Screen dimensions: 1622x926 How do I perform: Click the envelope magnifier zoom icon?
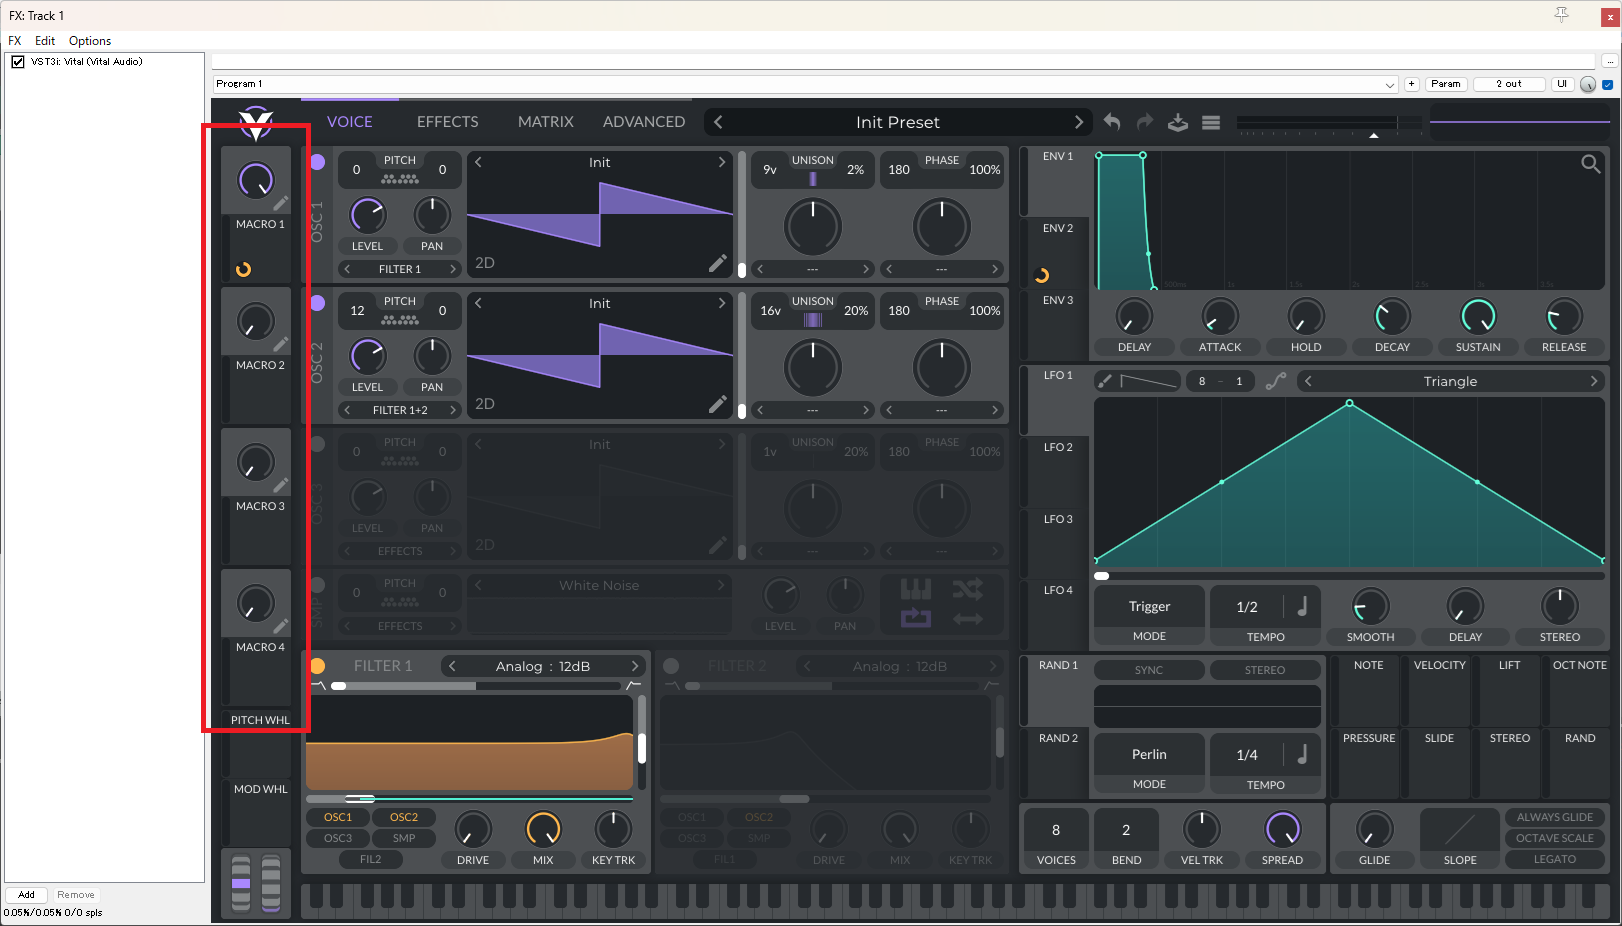[1590, 164]
